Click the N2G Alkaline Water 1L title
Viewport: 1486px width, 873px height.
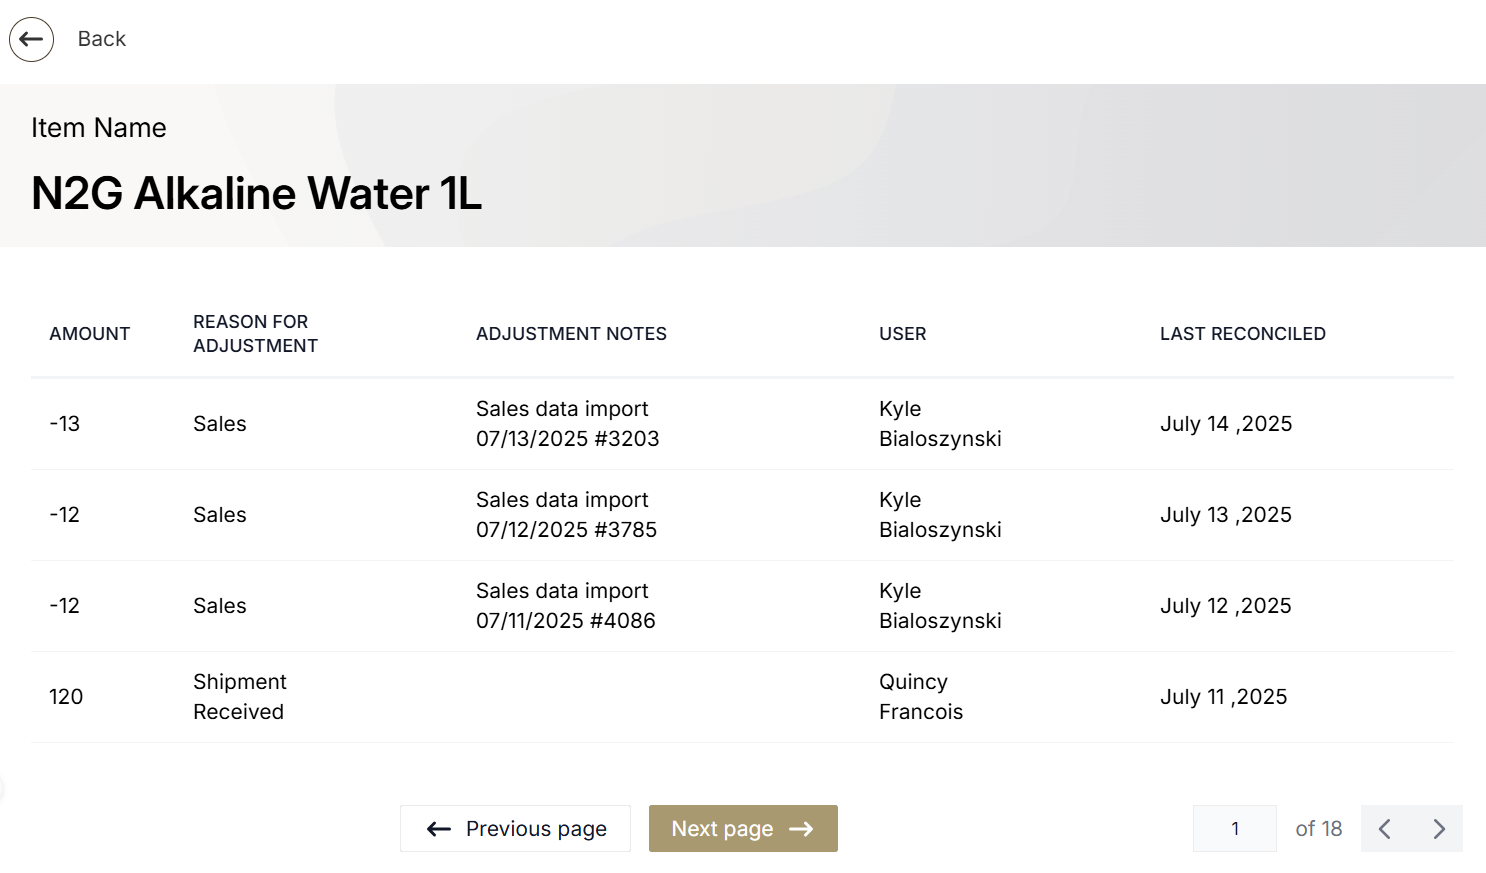[256, 193]
